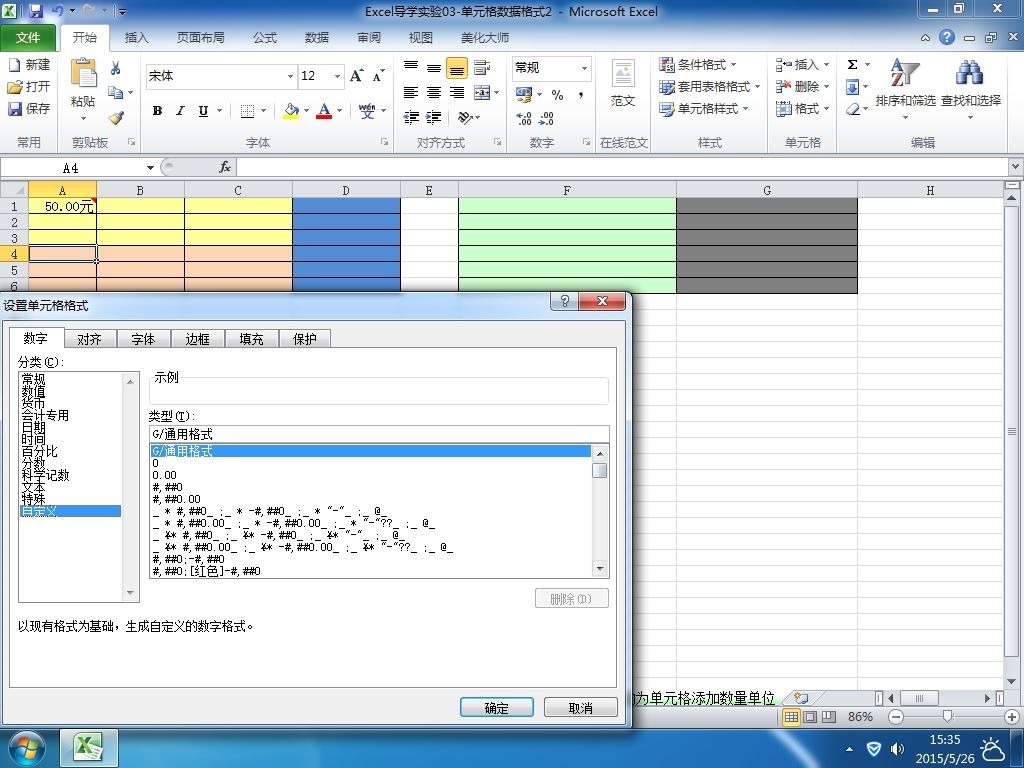The image size is (1024, 768).
Task: Switch to 数据 ribbon tab
Action: coord(317,38)
